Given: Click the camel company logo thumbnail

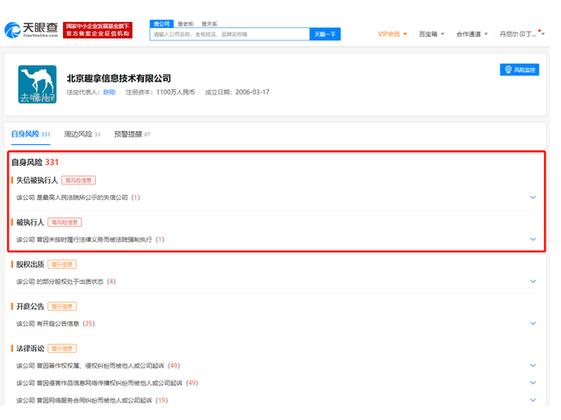Looking at the screenshot, I should tap(37, 84).
